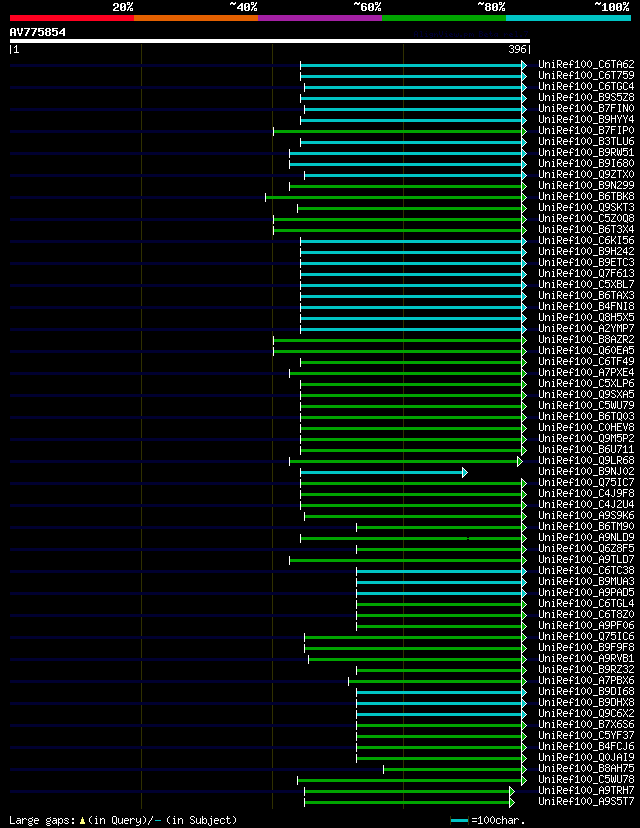Select the UniRef100_Q7F613 label

(586, 274)
